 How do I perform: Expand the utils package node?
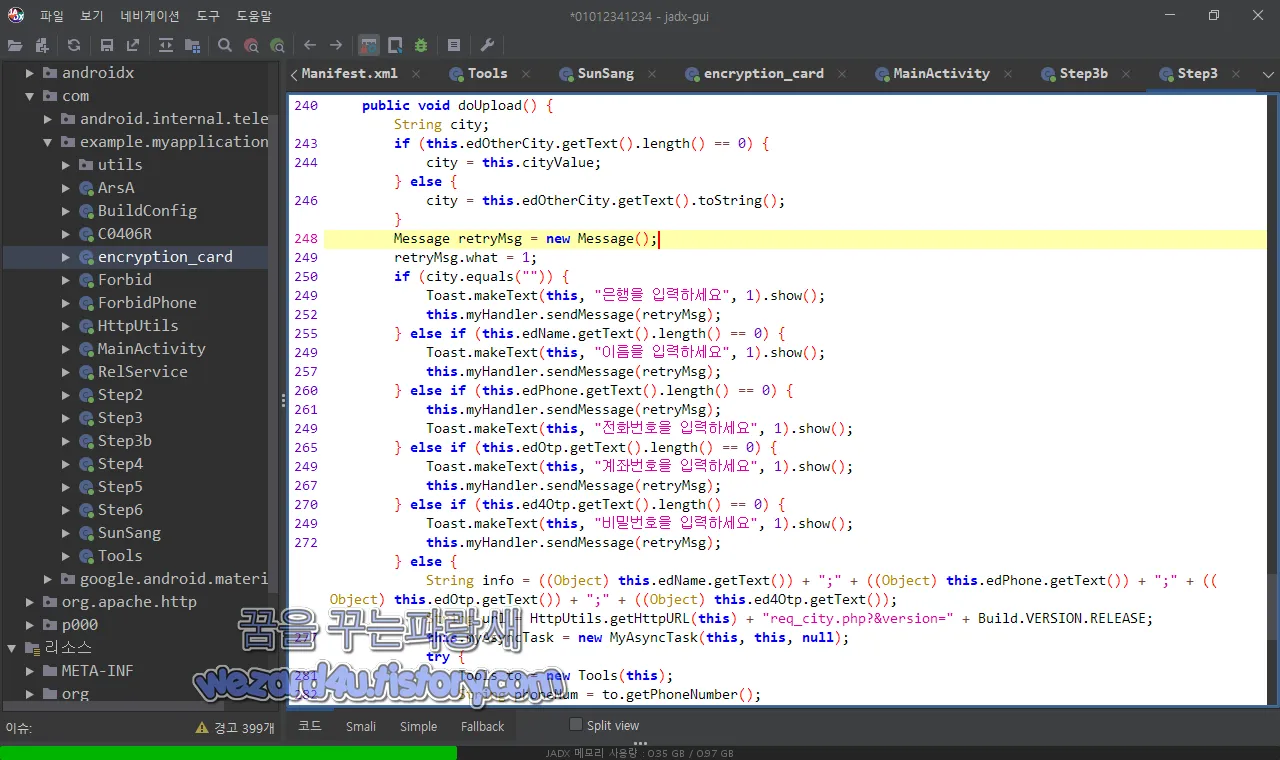tap(66, 165)
